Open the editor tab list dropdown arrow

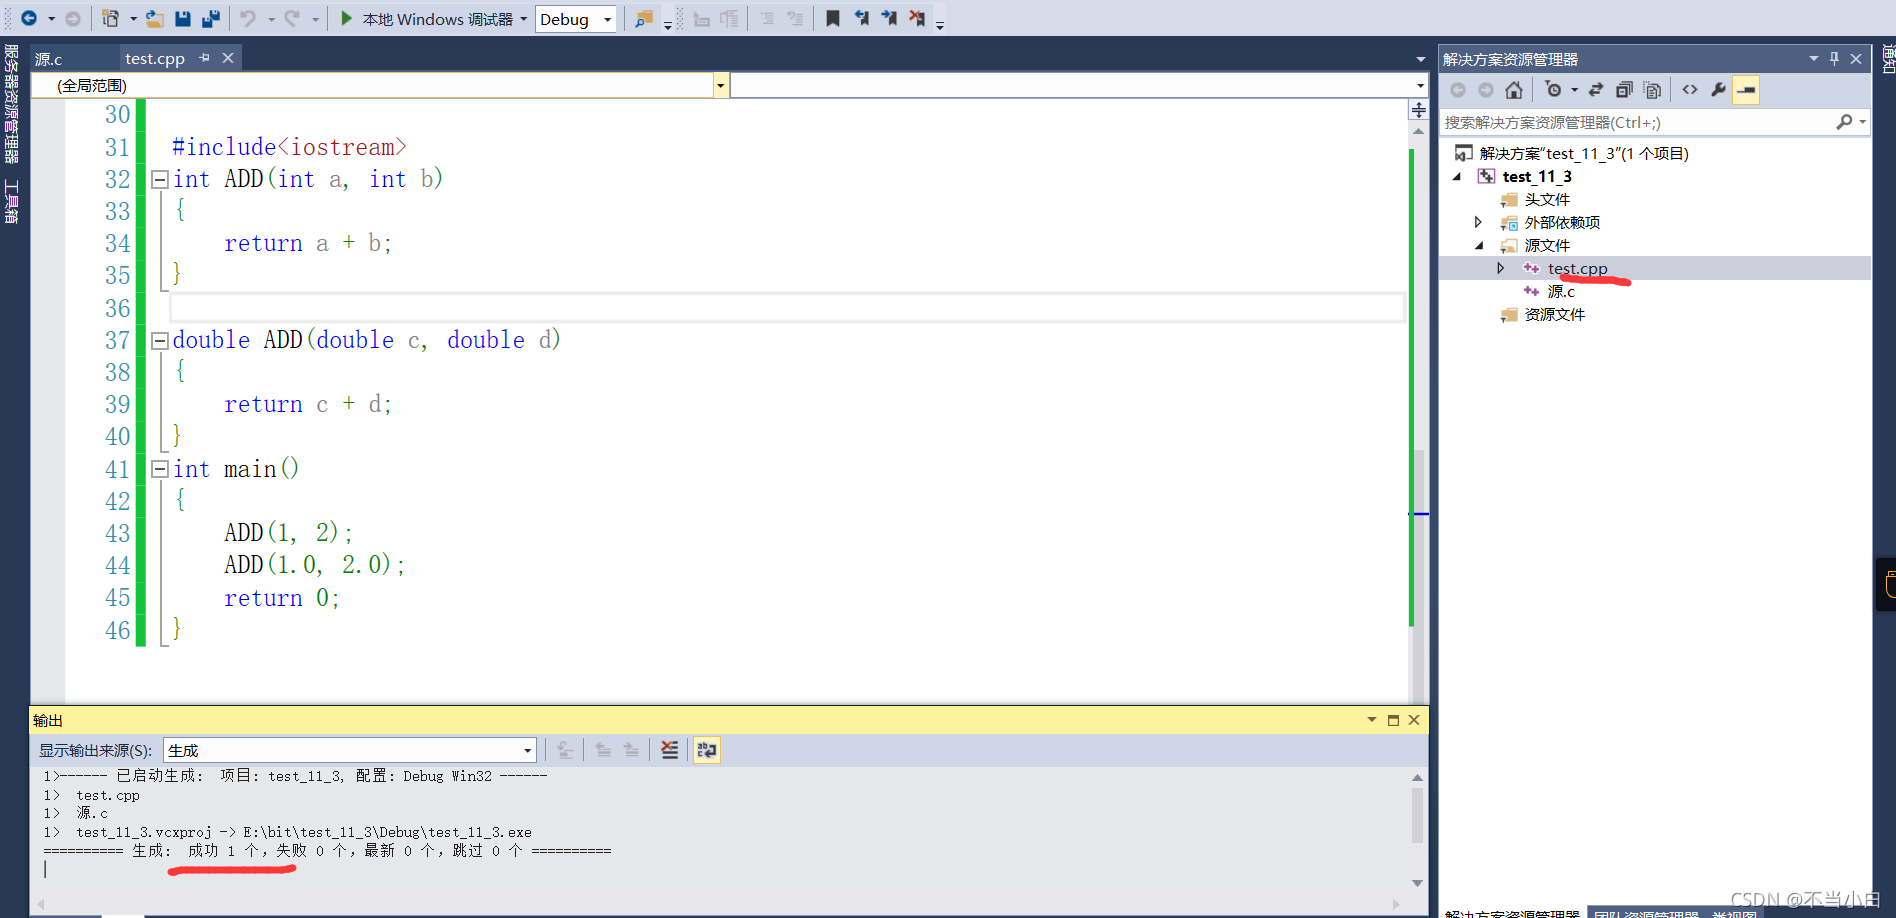(1420, 59)
